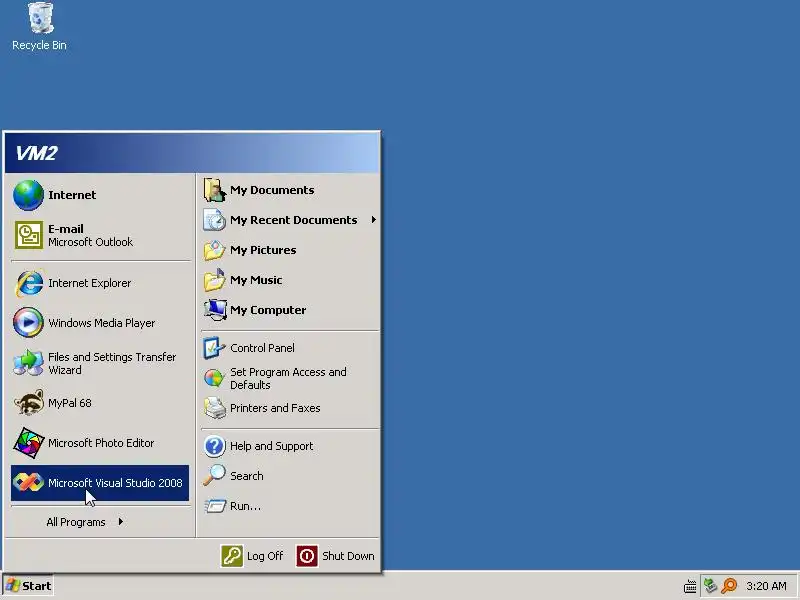Click the Help and Support label
This screenshot has height=600, width=800.
271,446
